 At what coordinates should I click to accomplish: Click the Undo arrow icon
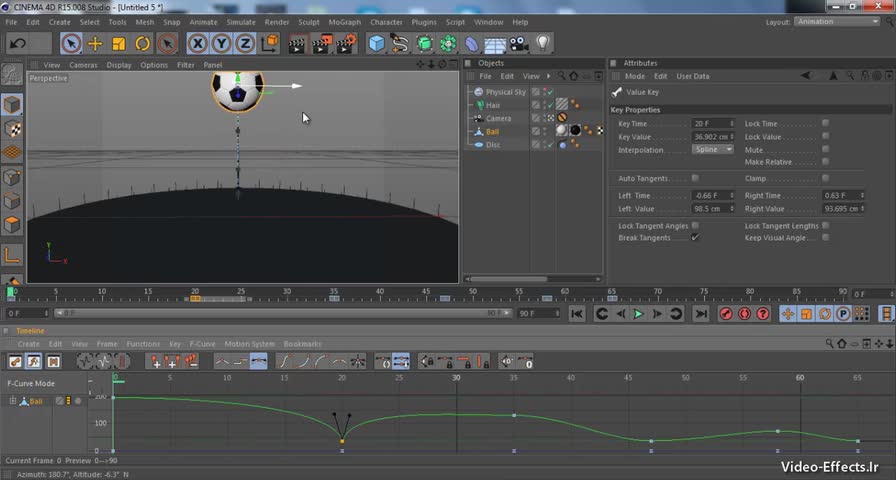point(17,43)
